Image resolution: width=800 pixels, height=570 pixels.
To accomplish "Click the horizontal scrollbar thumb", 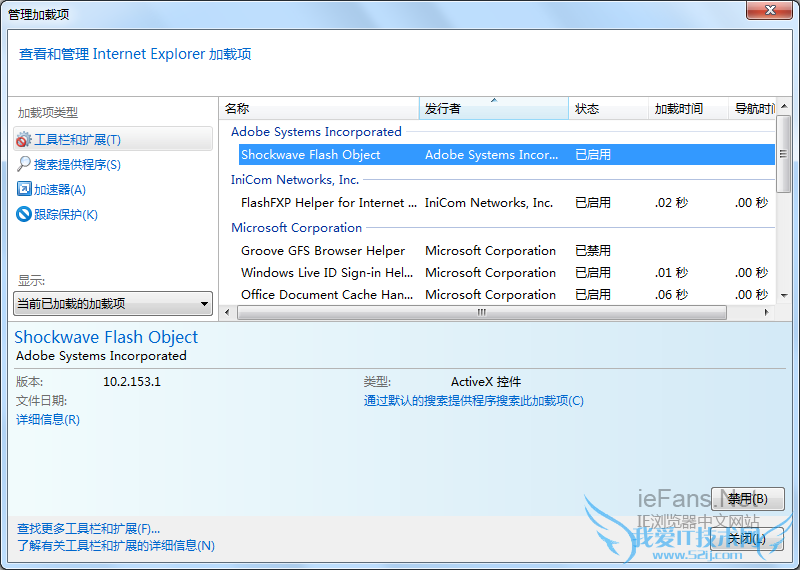I will [x=482, y=312].
